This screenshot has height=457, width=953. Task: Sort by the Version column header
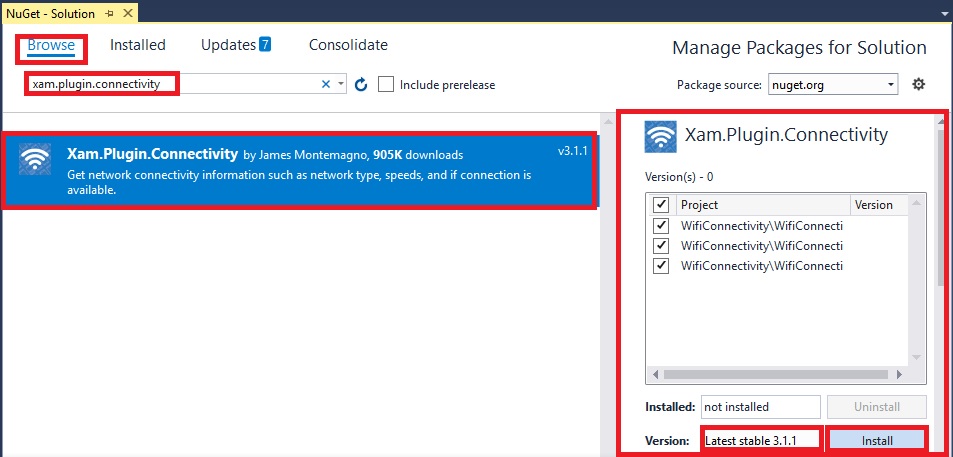879,205
